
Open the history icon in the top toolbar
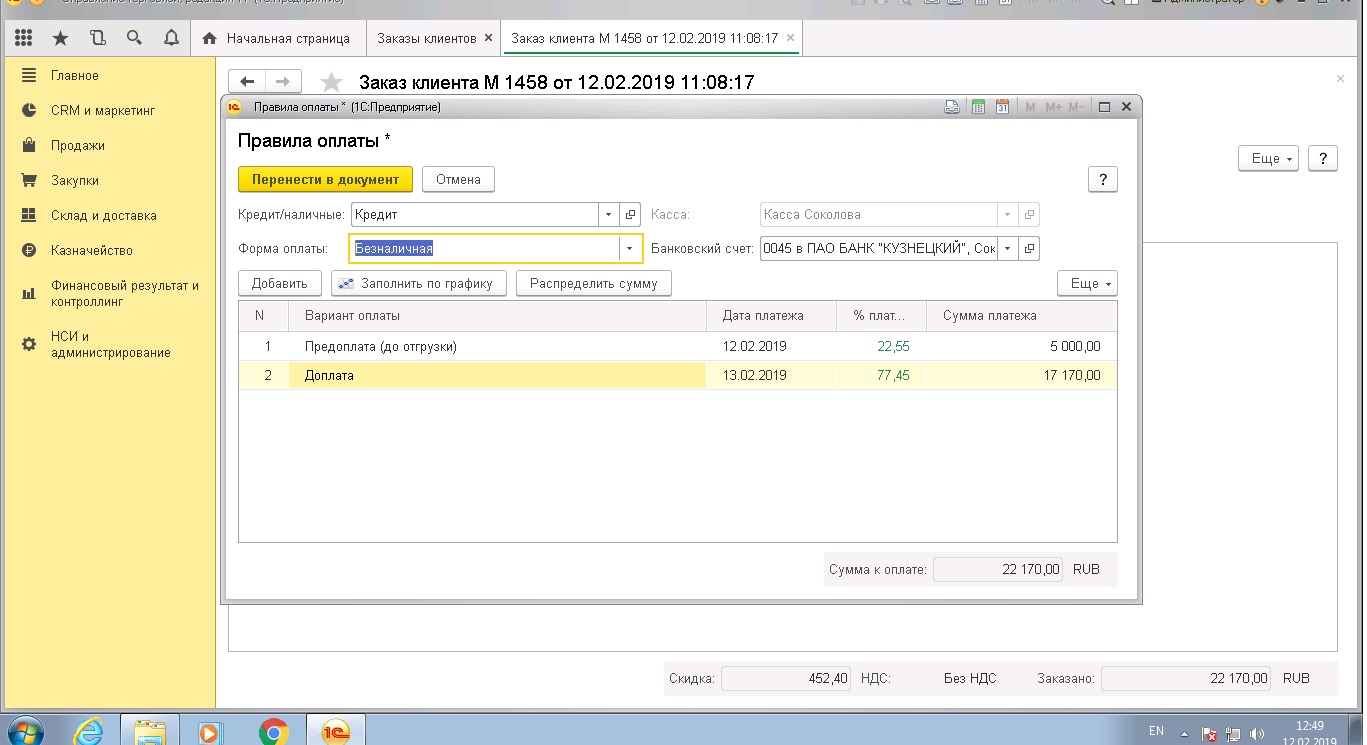click(97, 38)
